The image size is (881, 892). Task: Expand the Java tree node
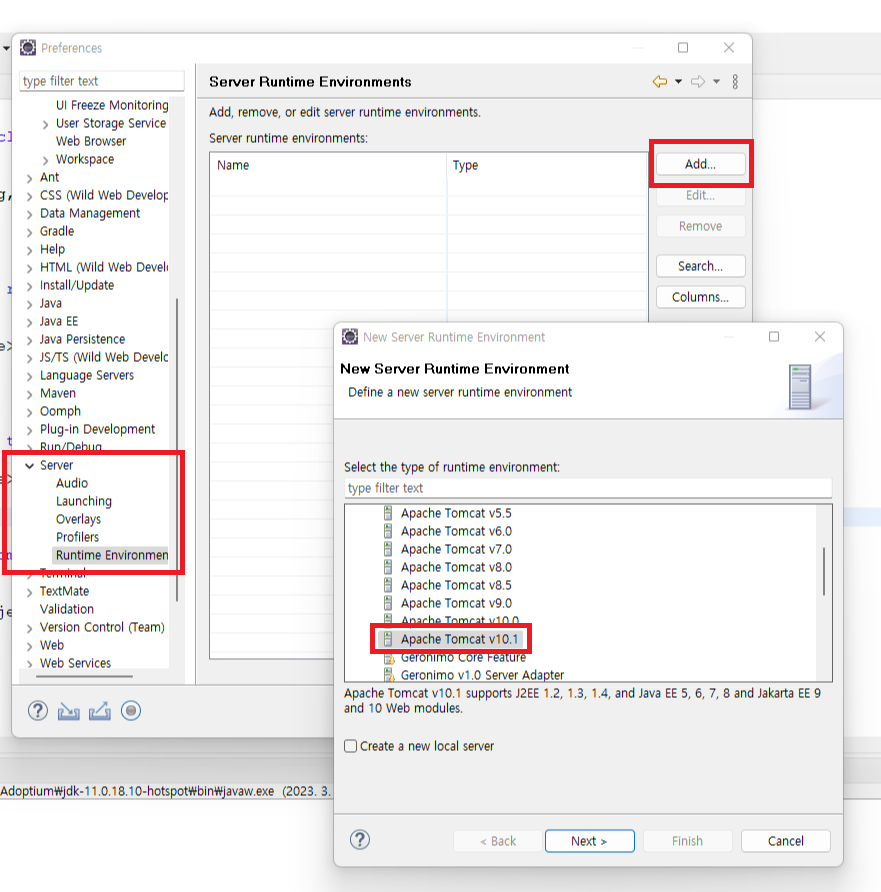pyautogui.click(x=30, y=304)
